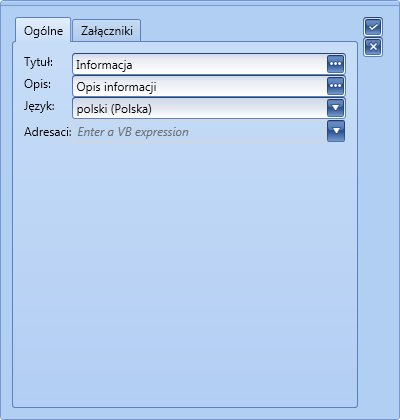Focus the Adresaci VB expression field
This screenshot has height=420, width=400.
pos(200,132)
